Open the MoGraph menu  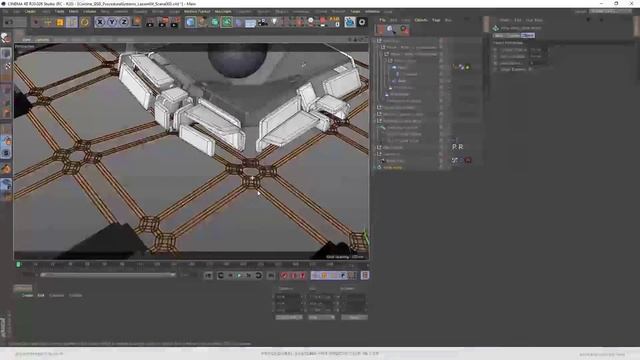pyautogui.click(x=223, y=11)
